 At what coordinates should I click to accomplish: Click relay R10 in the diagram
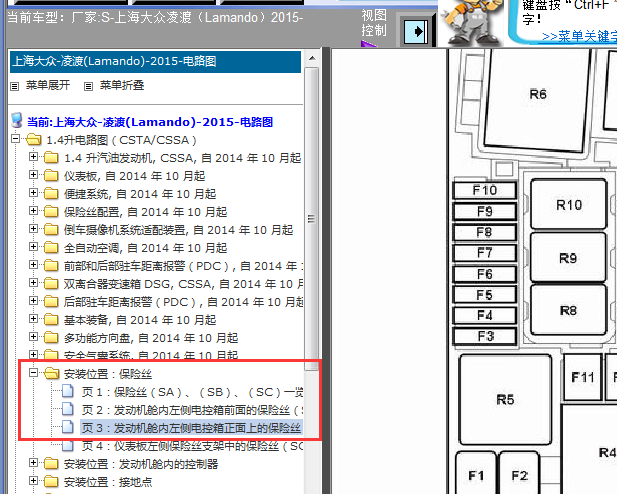[569, 204]
